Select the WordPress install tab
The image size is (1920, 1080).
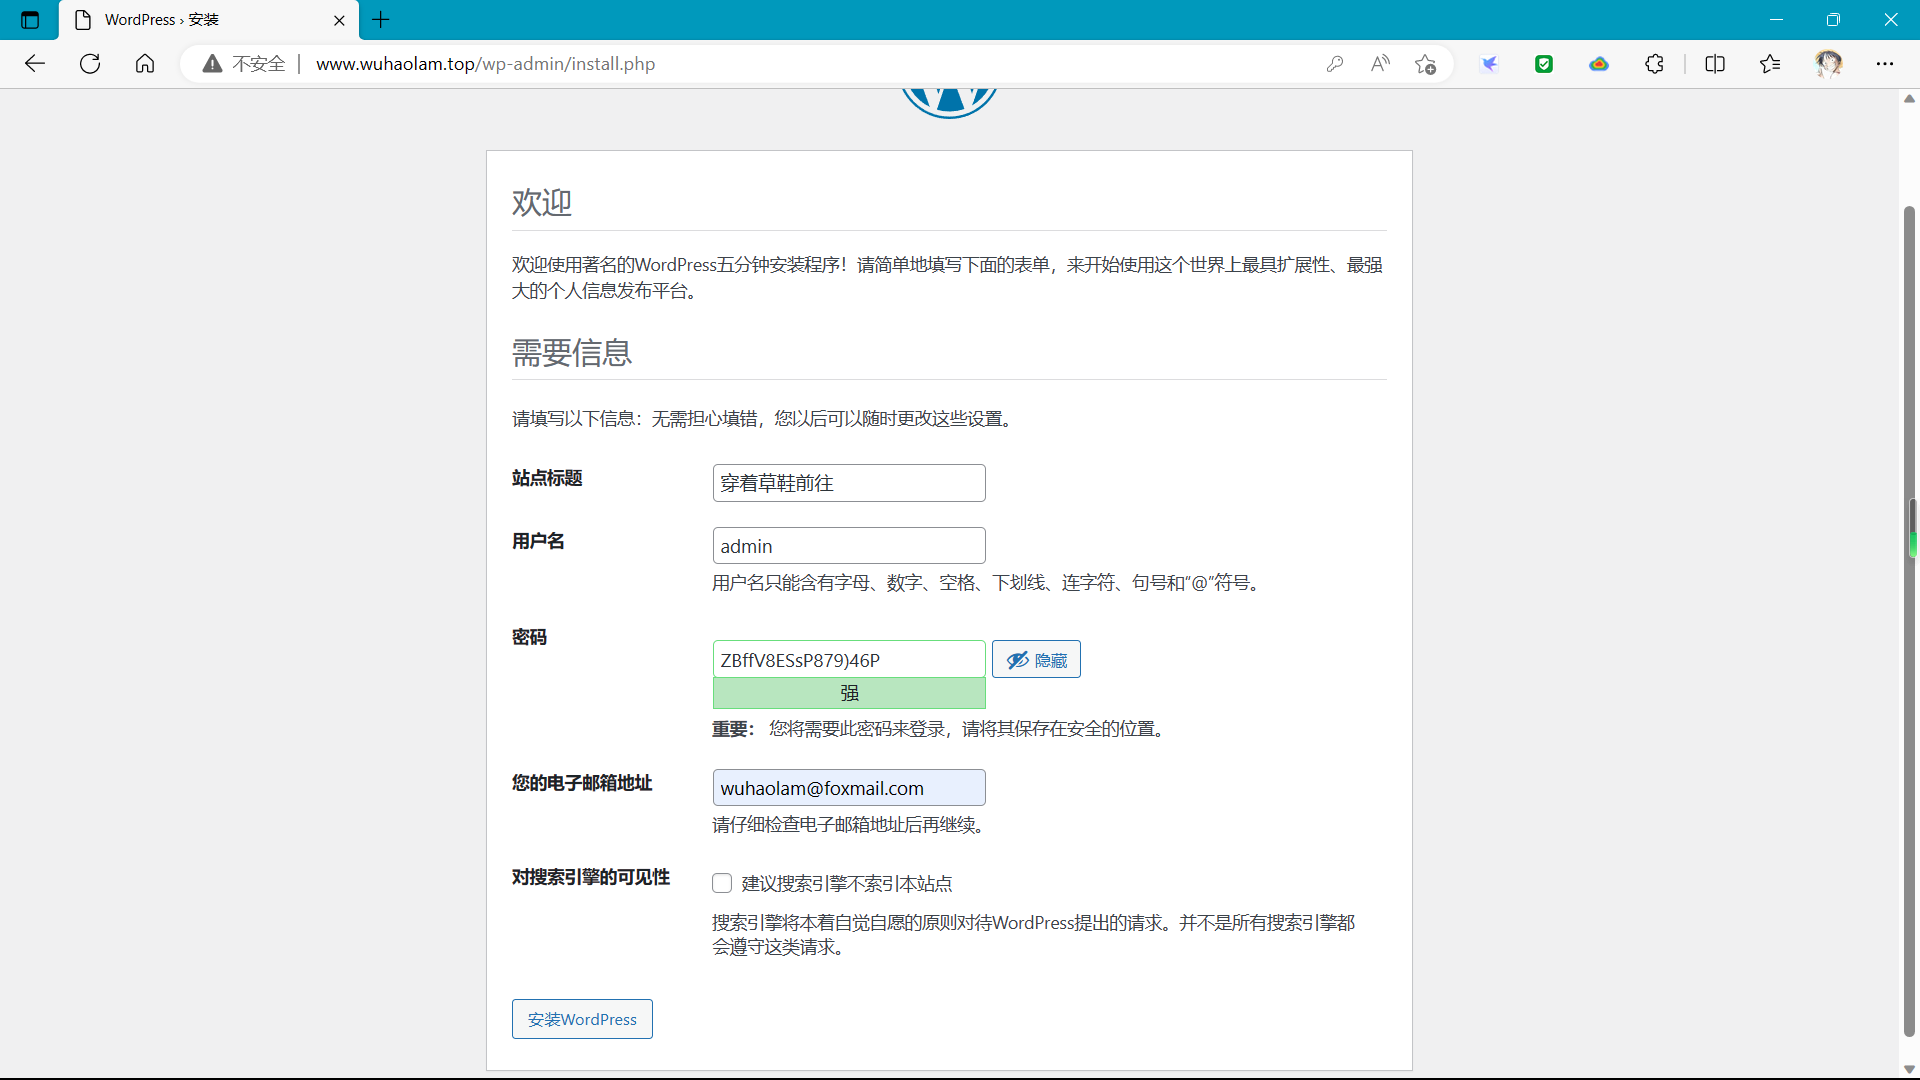(x=200, y=20)
